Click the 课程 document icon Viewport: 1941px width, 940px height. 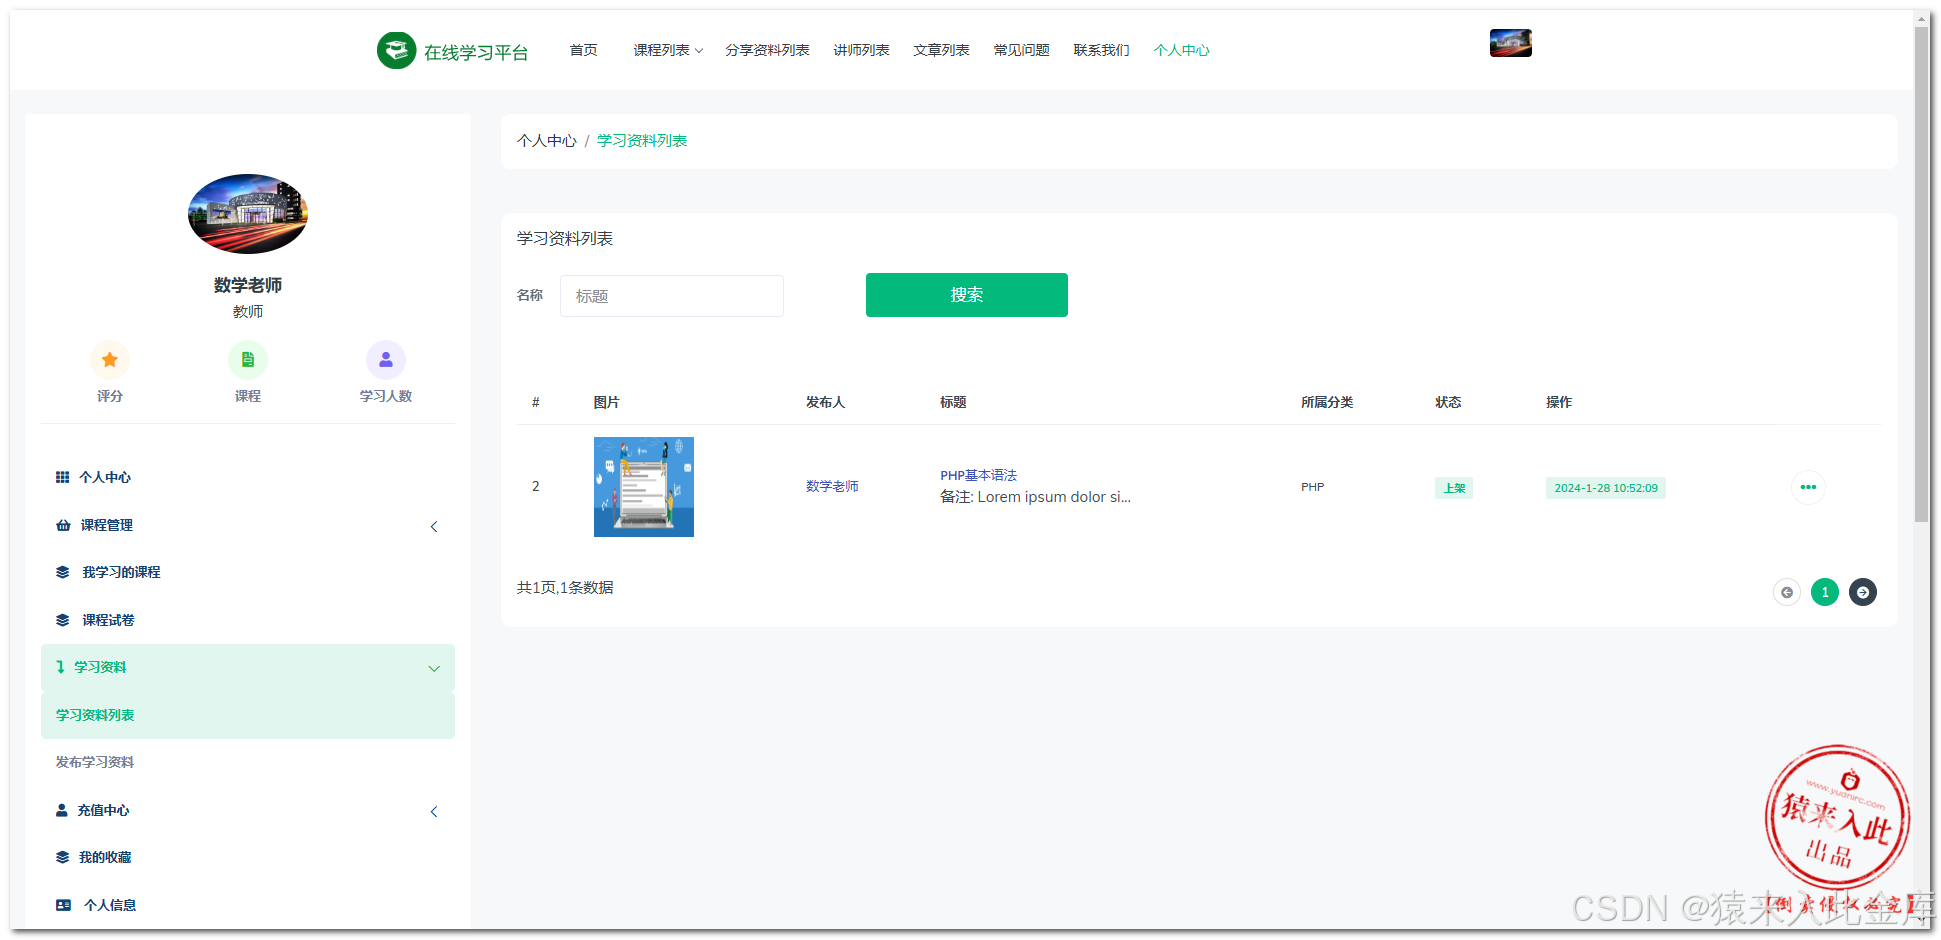click(x=247, y=359)
